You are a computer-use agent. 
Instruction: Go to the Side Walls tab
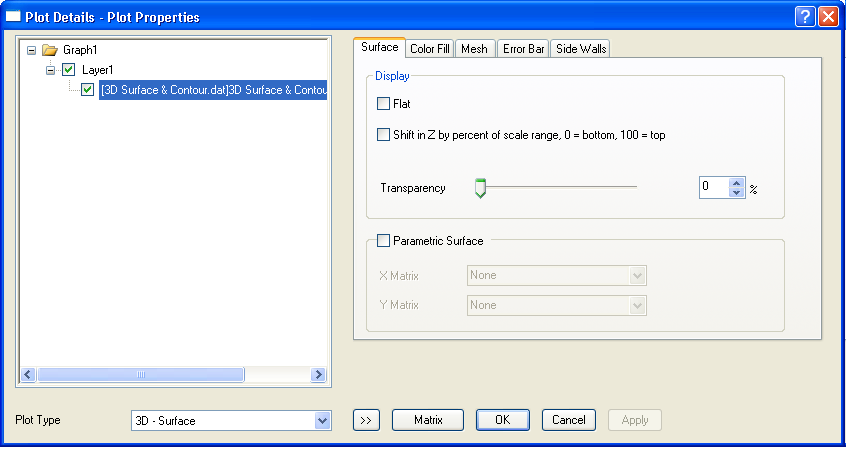[x=580, y=49]
